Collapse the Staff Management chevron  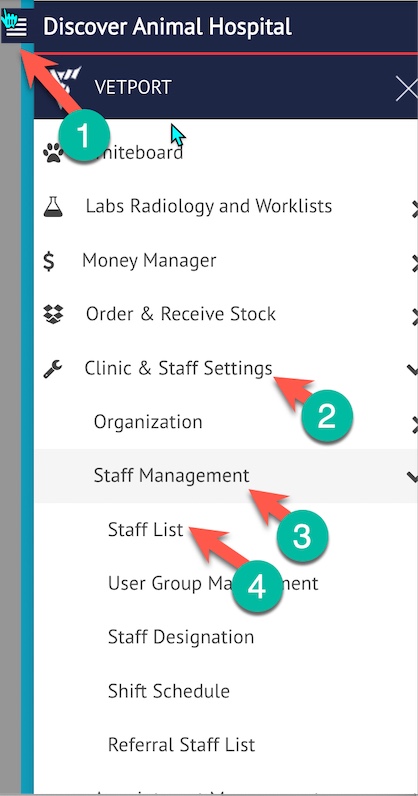click(413, 476)
